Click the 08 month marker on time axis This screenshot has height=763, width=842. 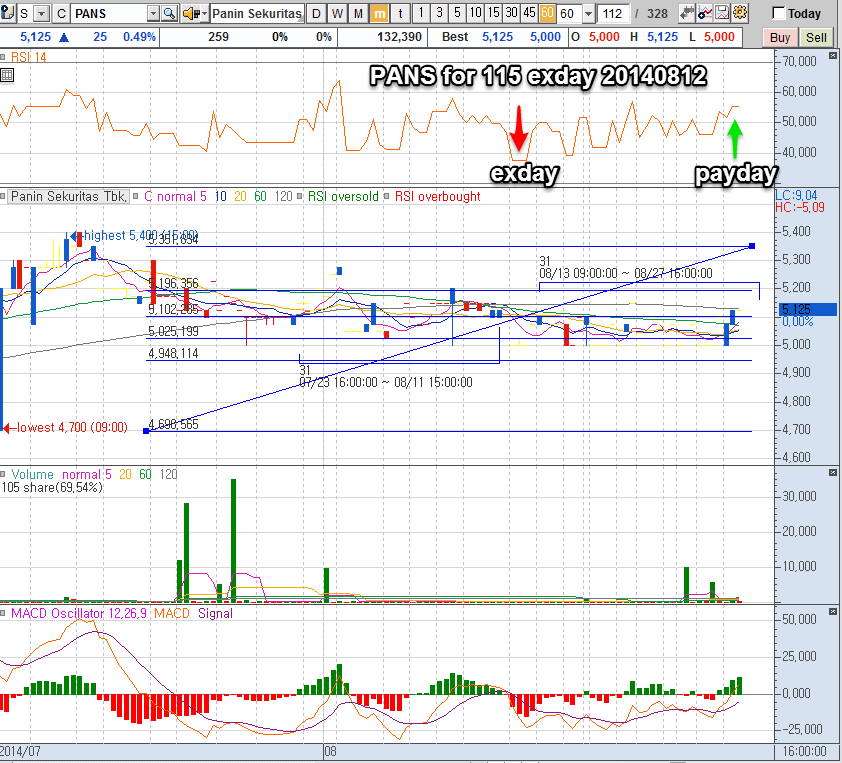pyautogui.click(x=330, y=751)
